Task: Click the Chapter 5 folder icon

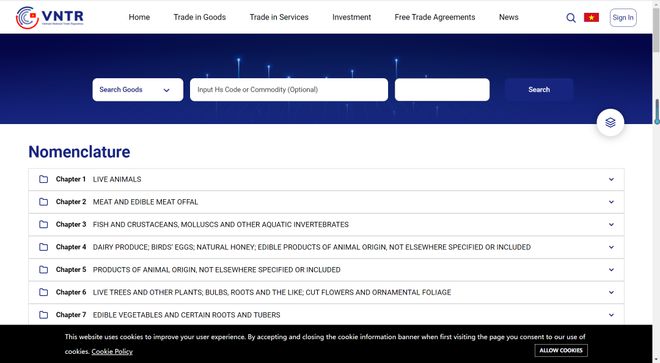Action: (43, 269)
